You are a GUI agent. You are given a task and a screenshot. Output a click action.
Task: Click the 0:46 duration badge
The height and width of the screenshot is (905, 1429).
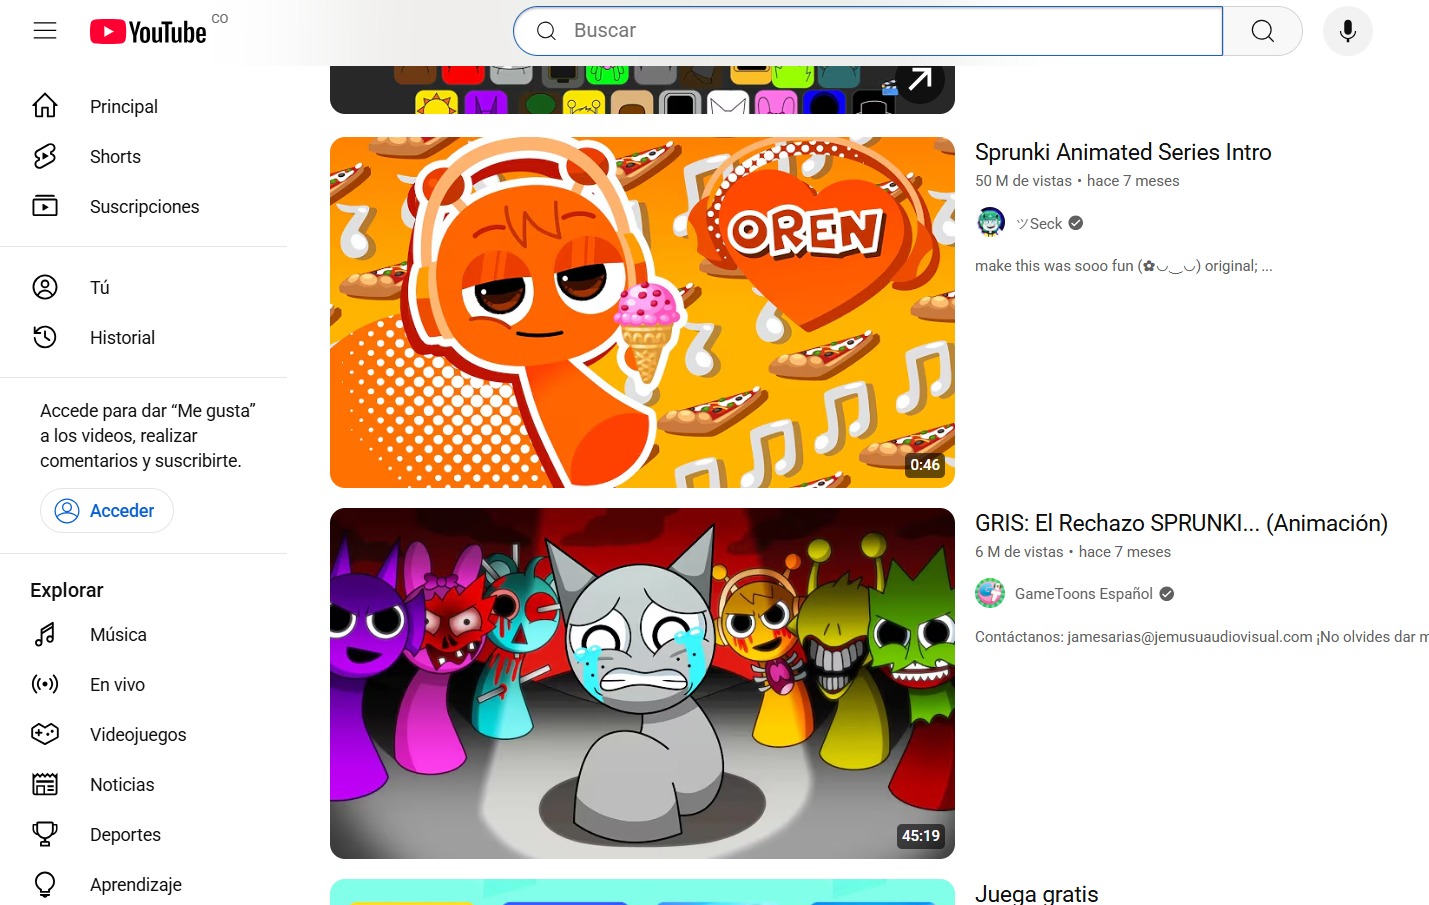point(925,465)
